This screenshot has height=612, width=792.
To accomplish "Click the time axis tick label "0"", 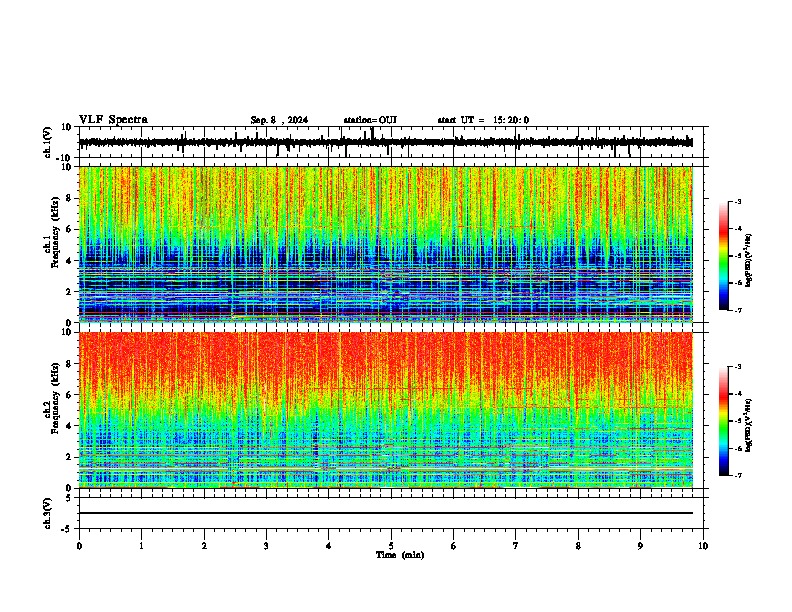I will pos(79,546).
